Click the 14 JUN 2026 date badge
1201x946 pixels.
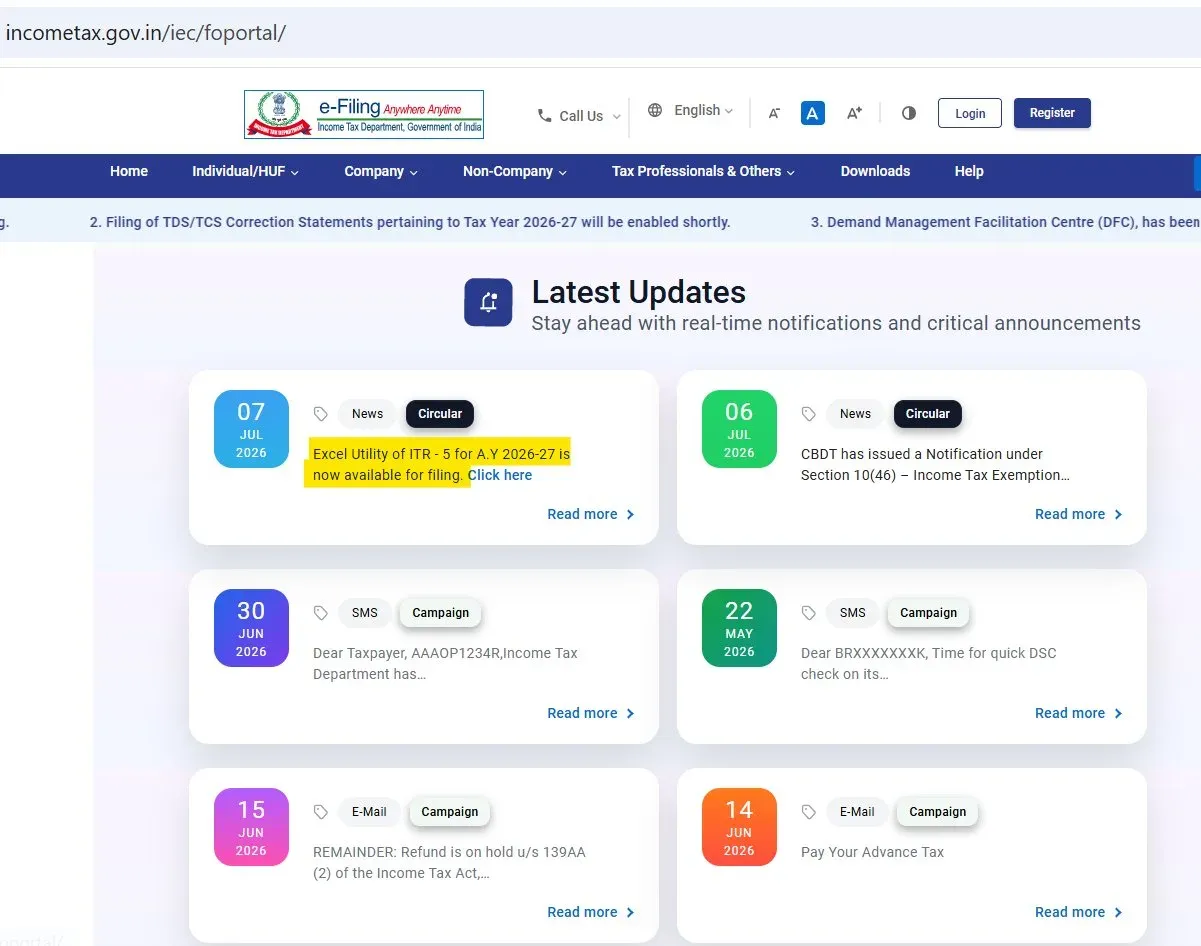click(x=739, y=827)
